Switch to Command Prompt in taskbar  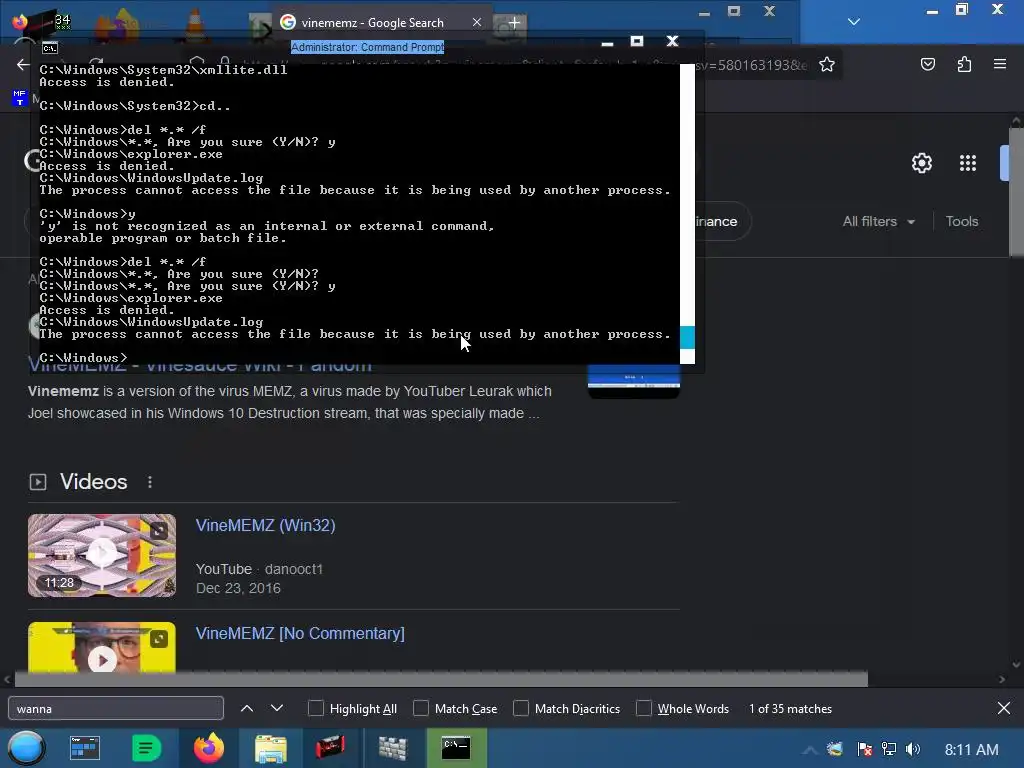click(x=456, y=748)
